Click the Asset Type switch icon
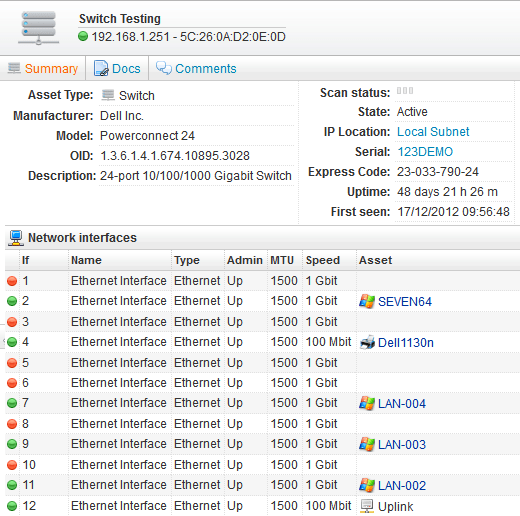520x516 pixels. pyautogui.click(x=108, y=95)
